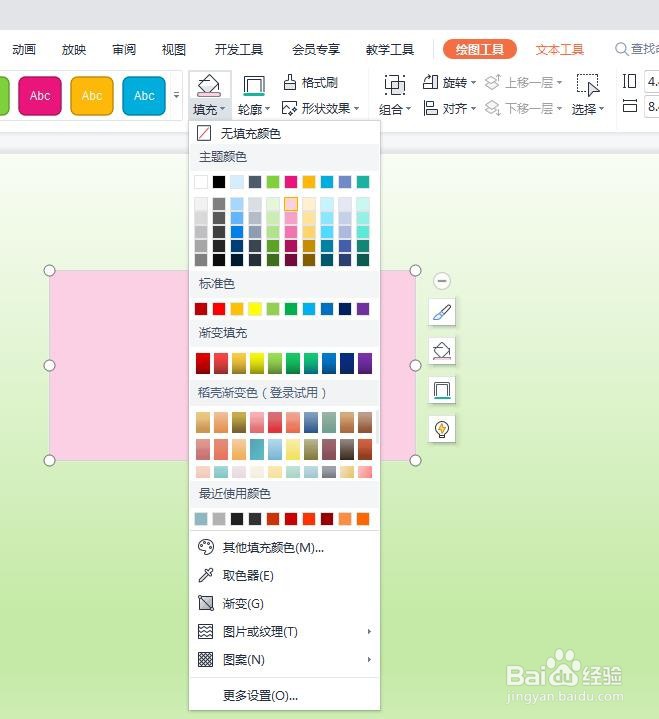Apply the pink Abc shape style
Screen dimensions: 659x719
pyautogui.click(x=40, y=96)
